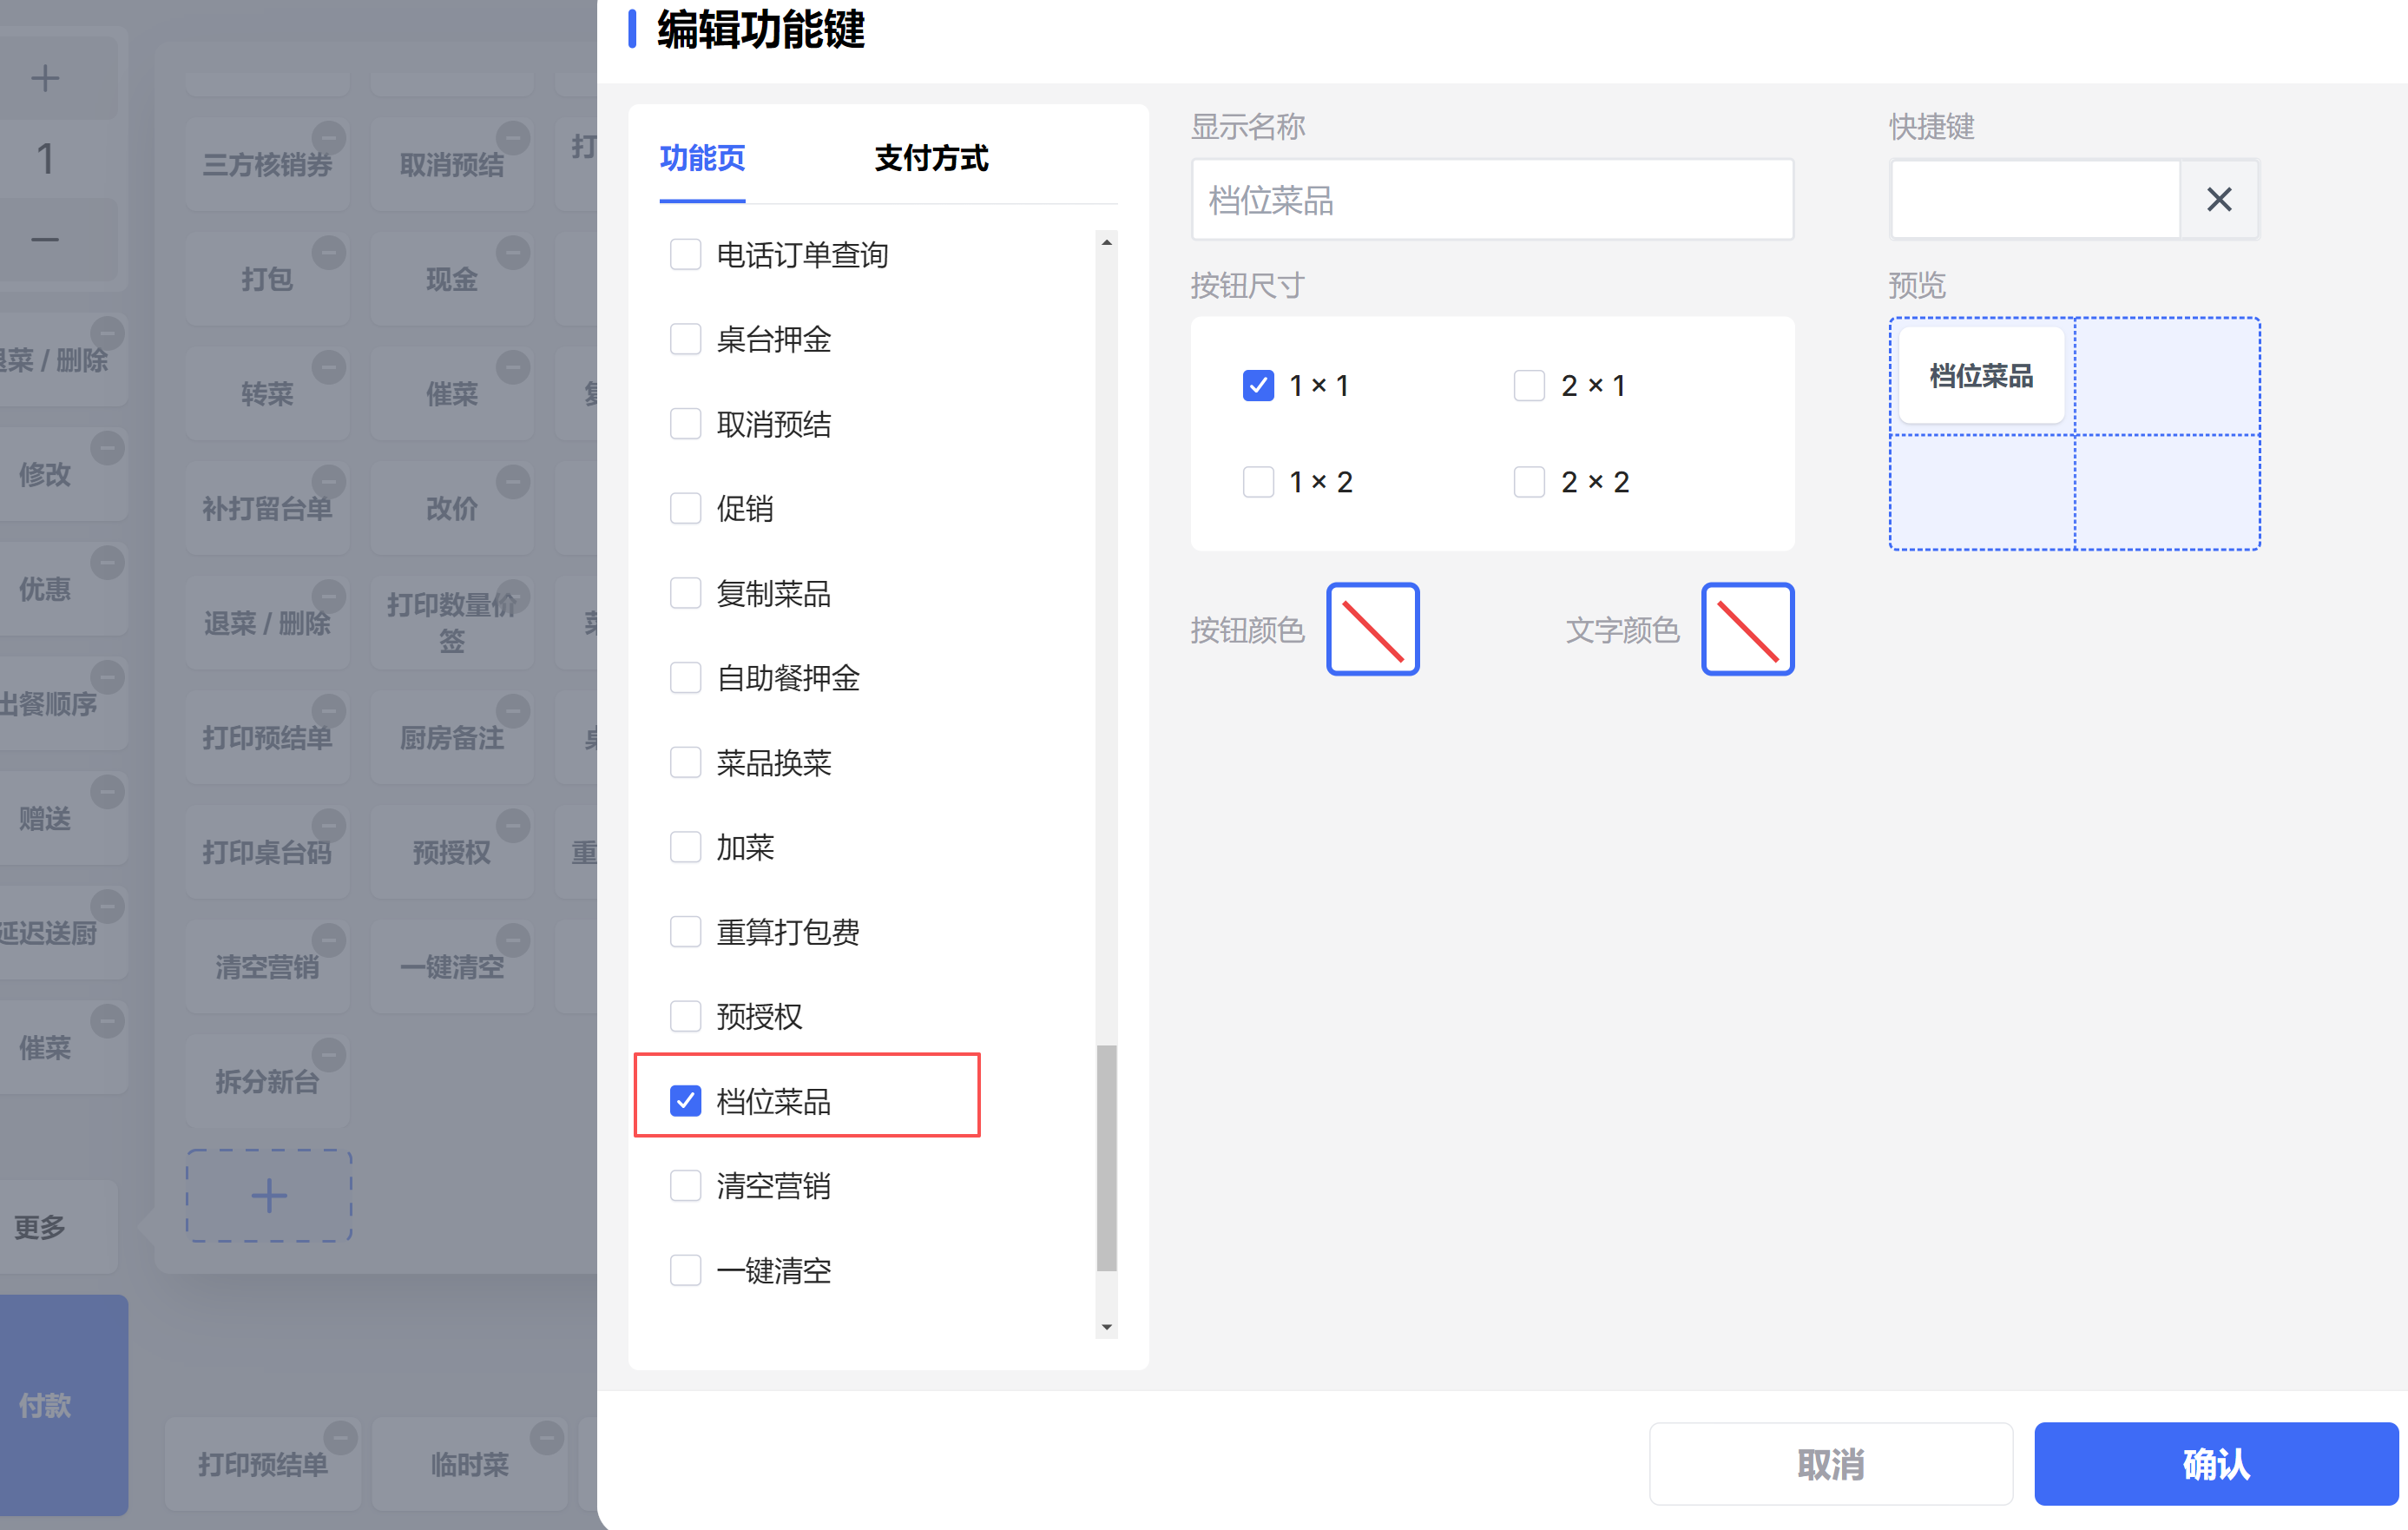Click the dashed plus add-key placeholder

pos(268,1195)
